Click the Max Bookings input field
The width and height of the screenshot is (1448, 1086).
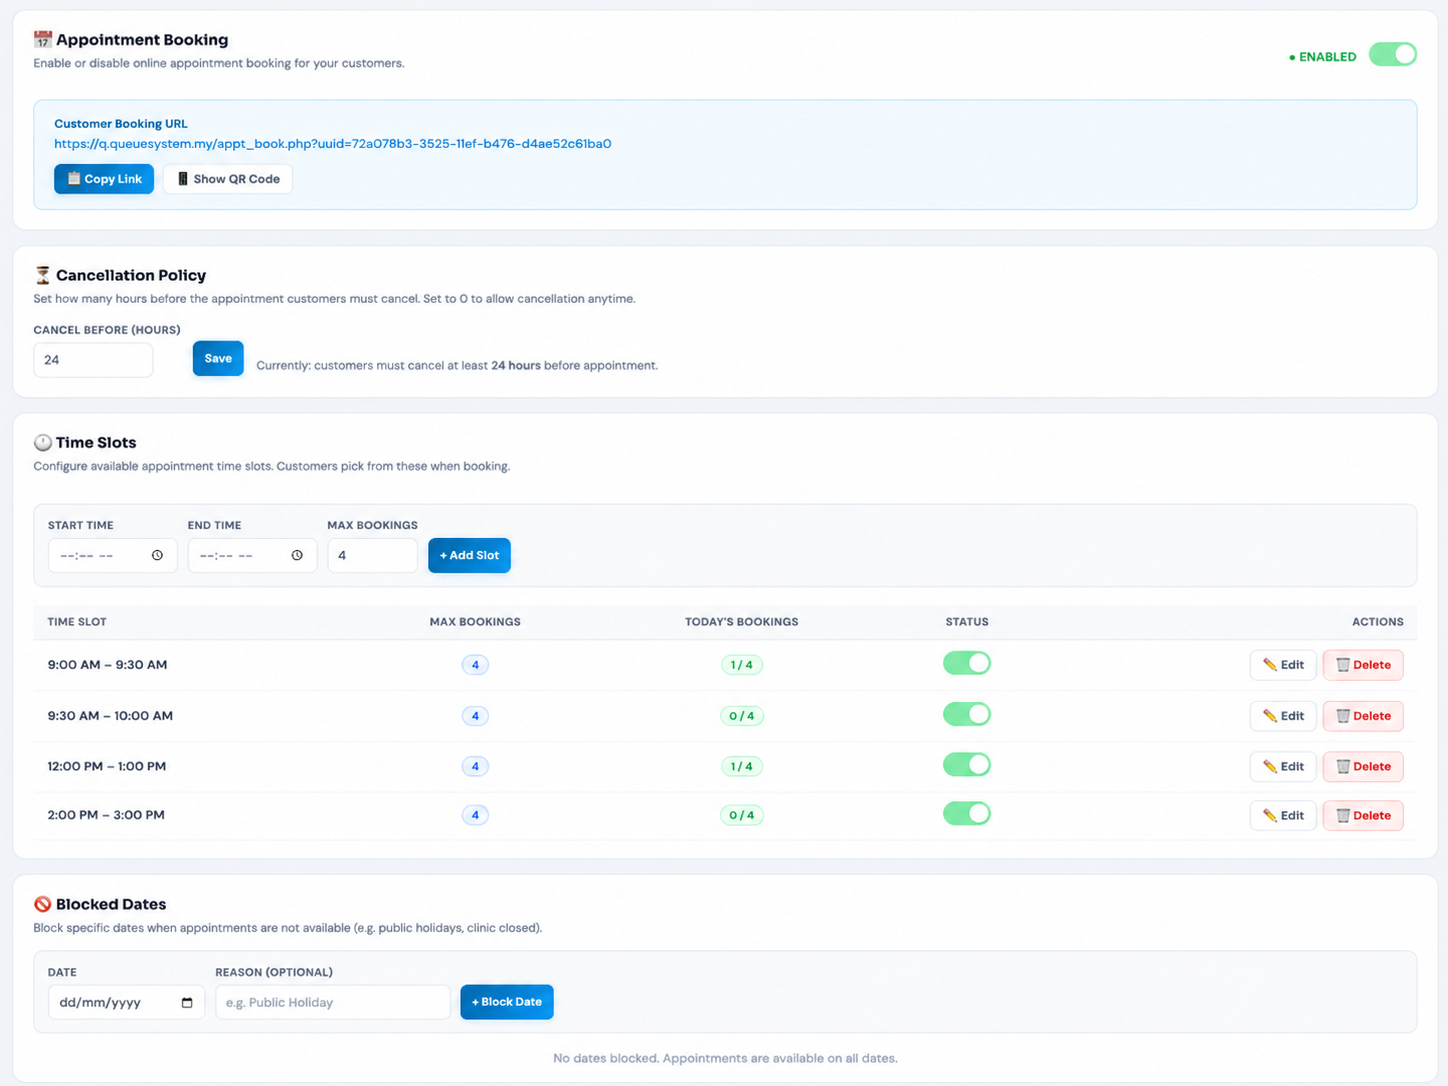(372, 555)
